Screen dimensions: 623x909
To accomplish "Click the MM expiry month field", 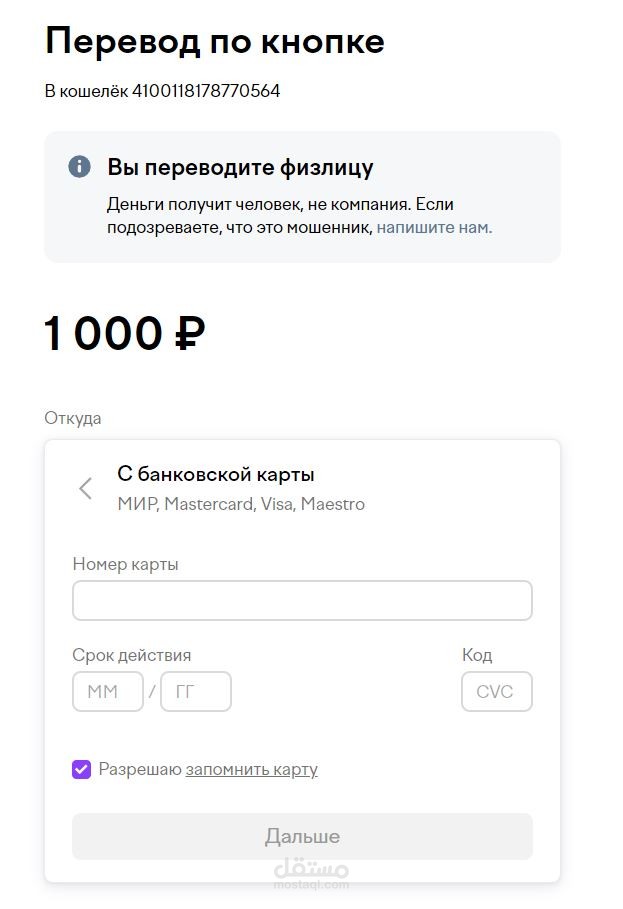I will coord(108,691).
